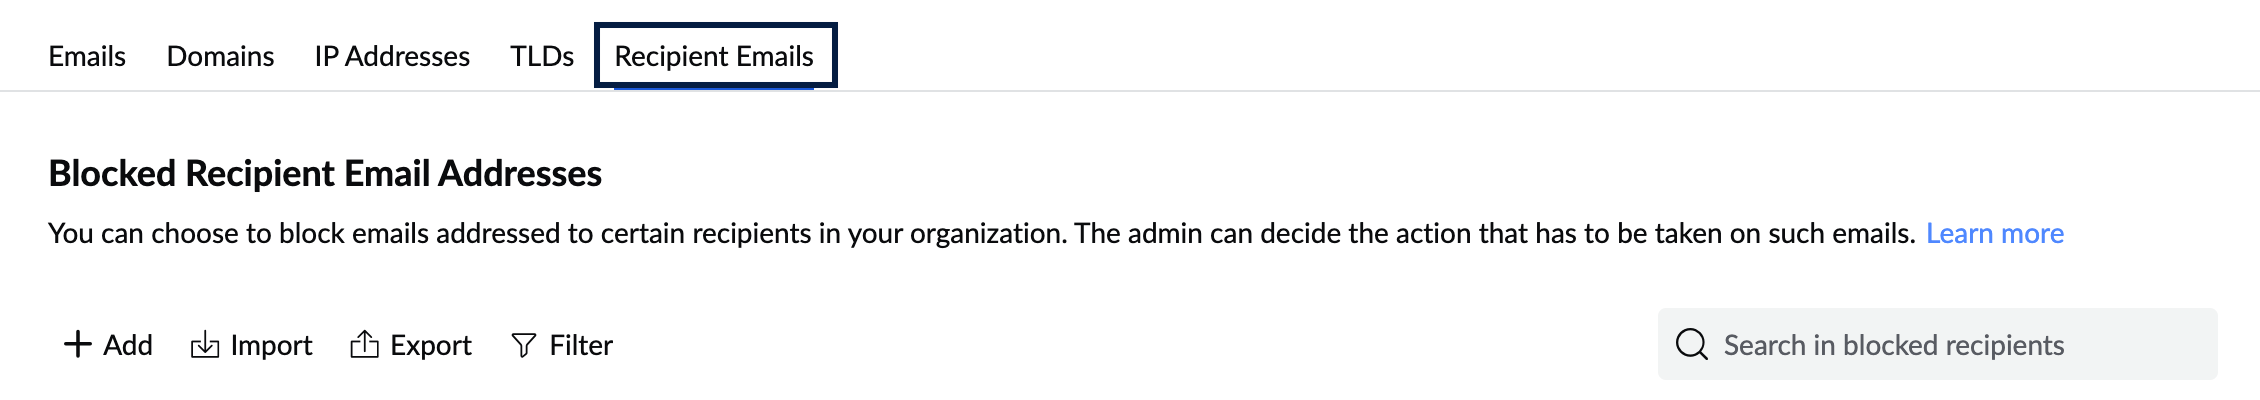
Task: Open the Domains tab
Action: point(220,56)
